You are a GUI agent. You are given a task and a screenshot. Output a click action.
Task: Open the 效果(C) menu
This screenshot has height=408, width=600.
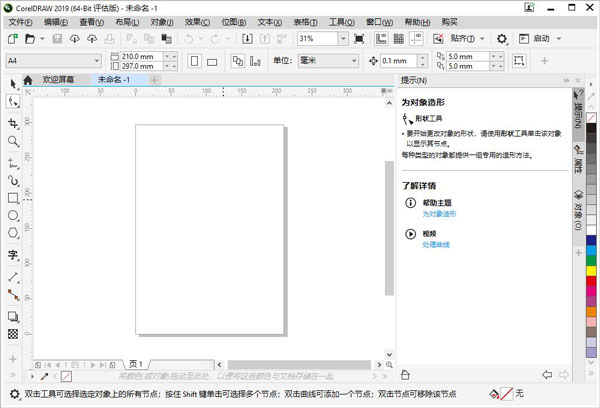[x=198, y=21]
